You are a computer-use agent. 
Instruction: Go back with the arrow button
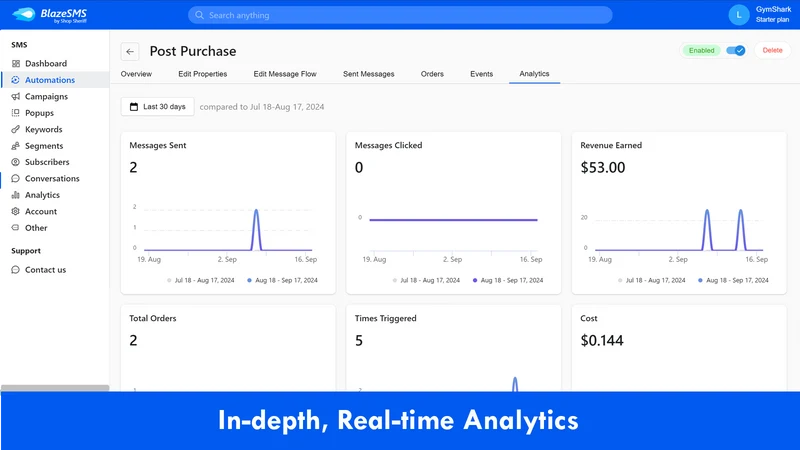130,52
